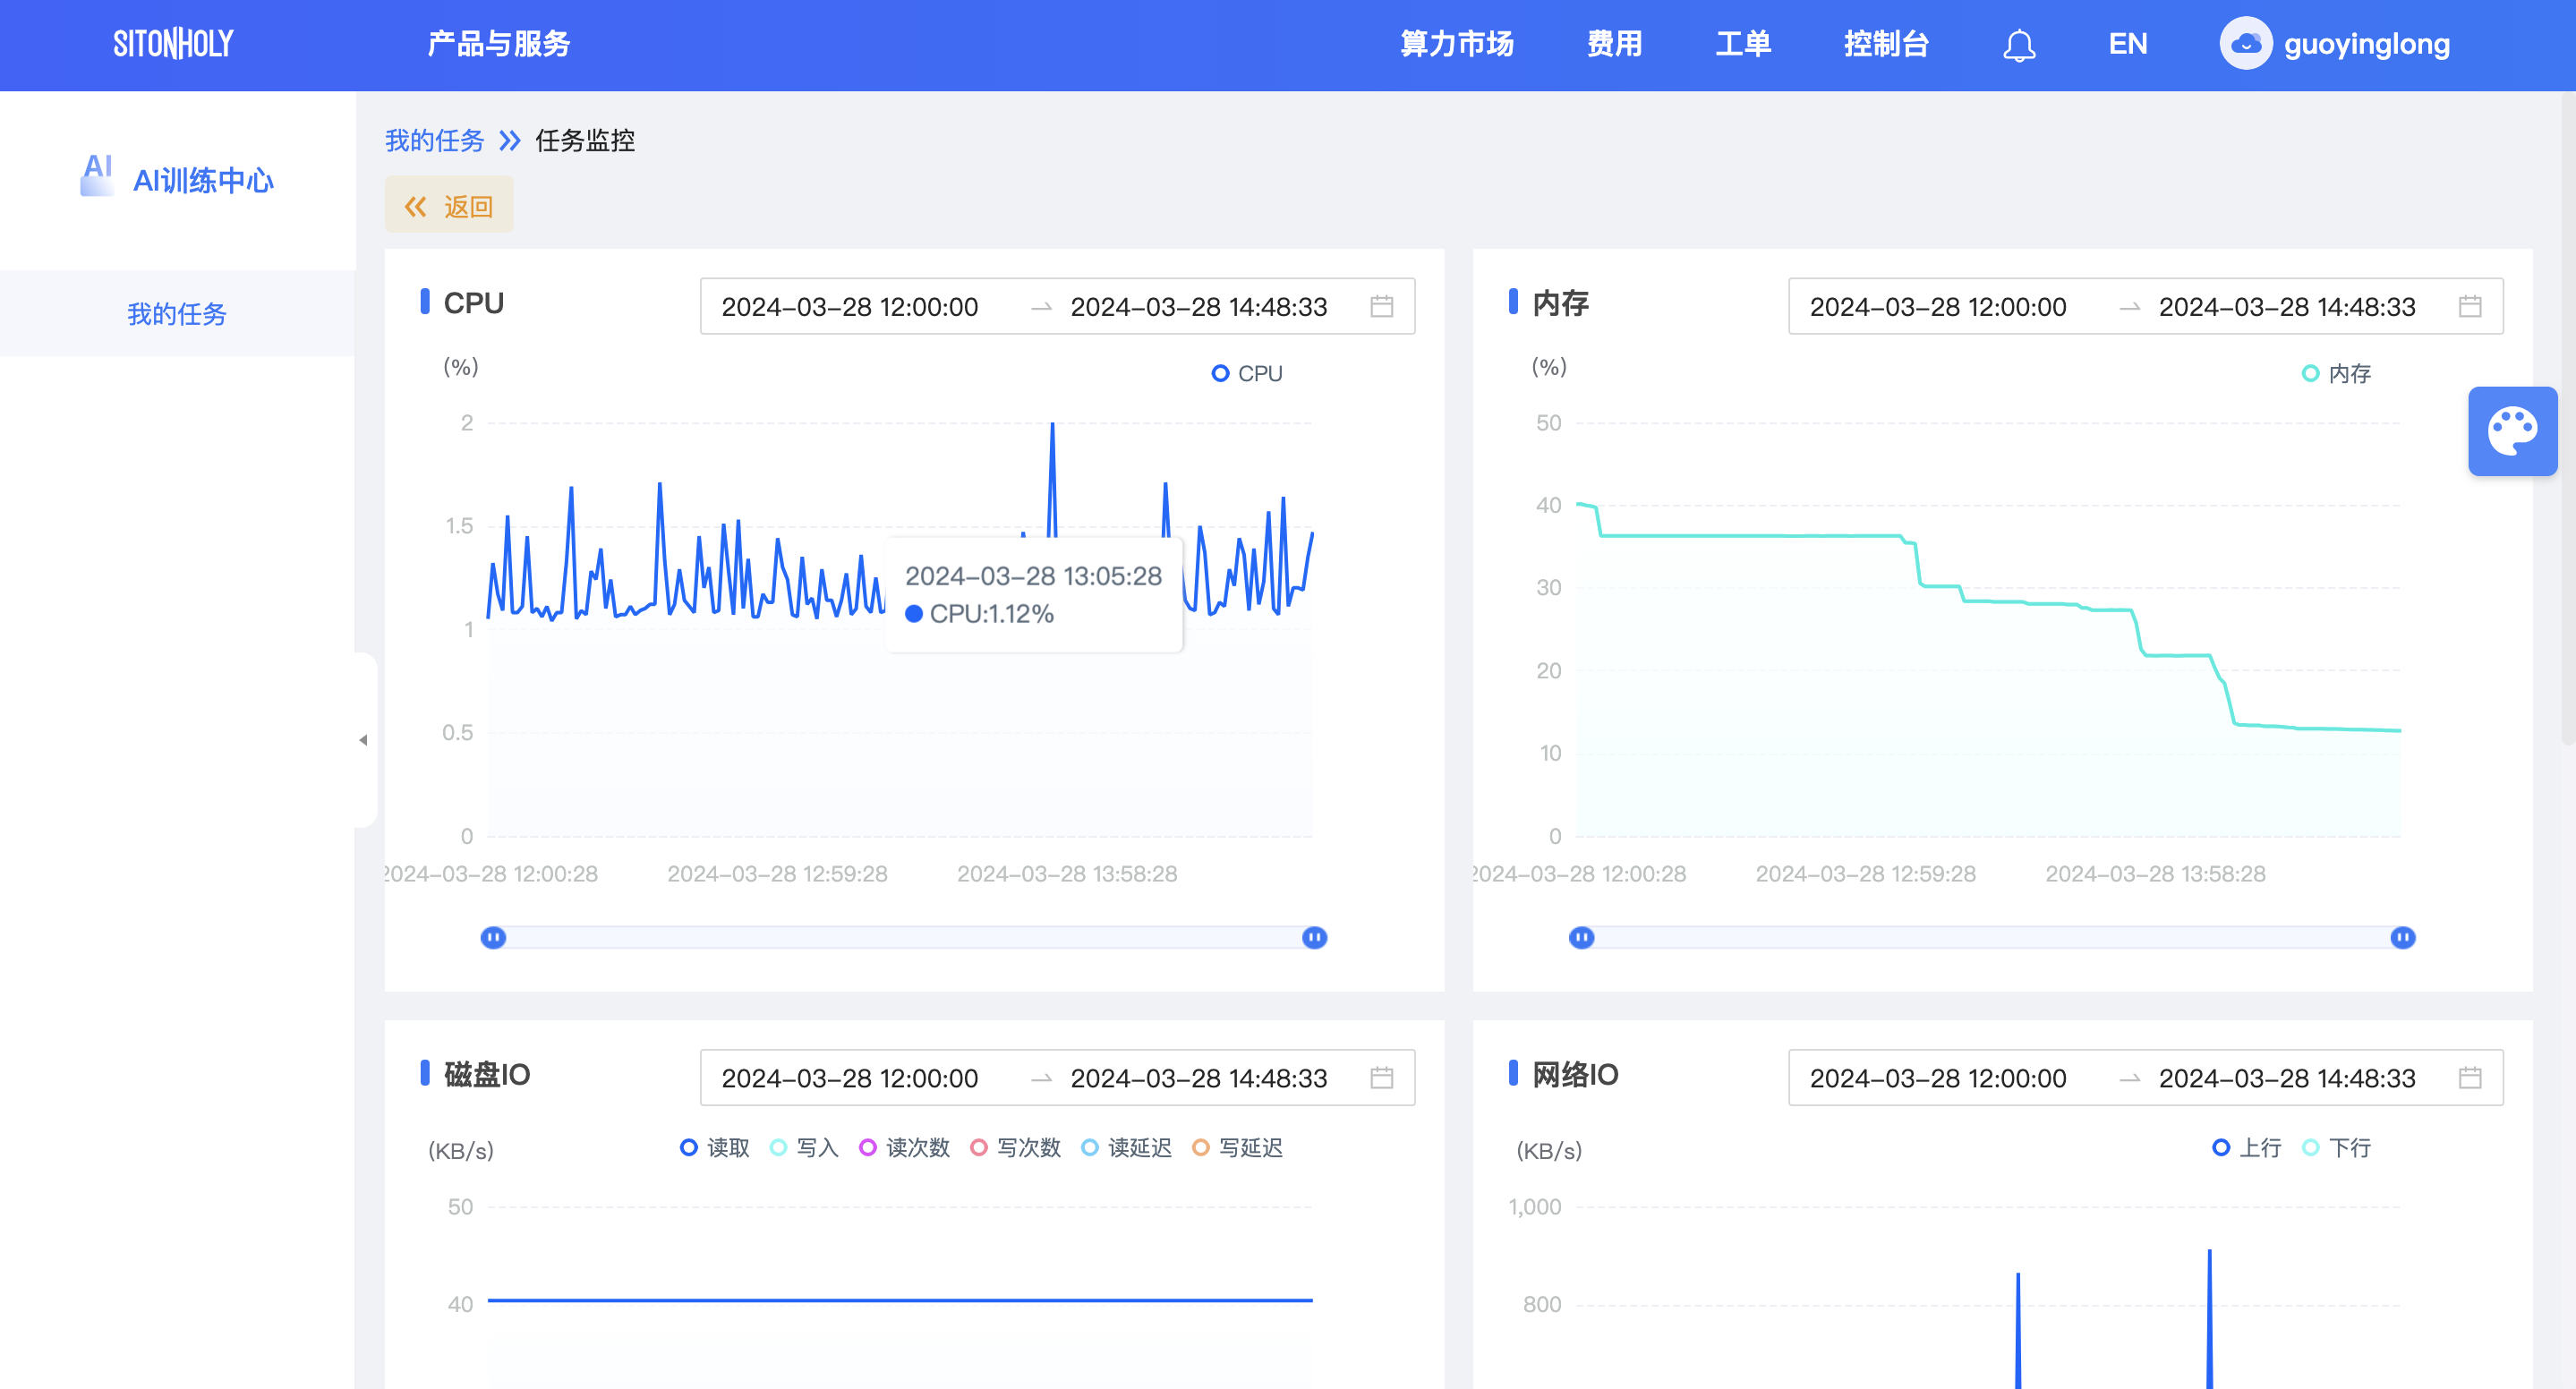The width and height of the screenshot is (2576, 1389).
Task: Click the user avatar icon
Action: (2245, 44)
